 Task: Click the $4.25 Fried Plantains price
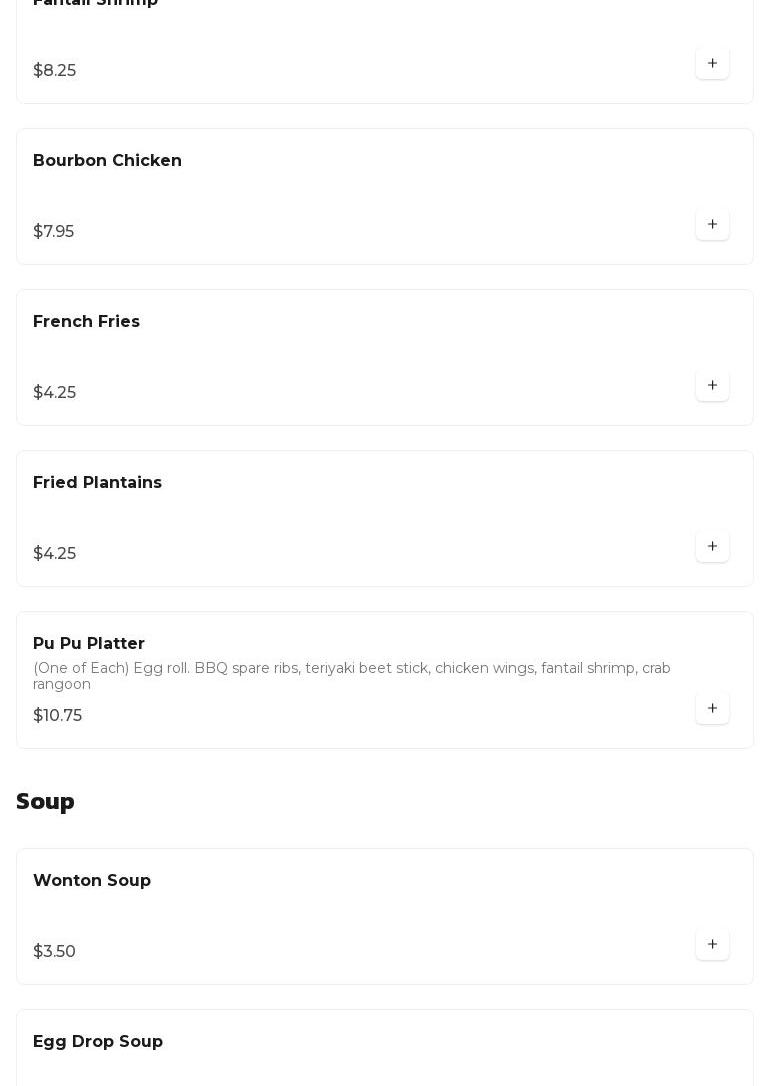[55, 554]
